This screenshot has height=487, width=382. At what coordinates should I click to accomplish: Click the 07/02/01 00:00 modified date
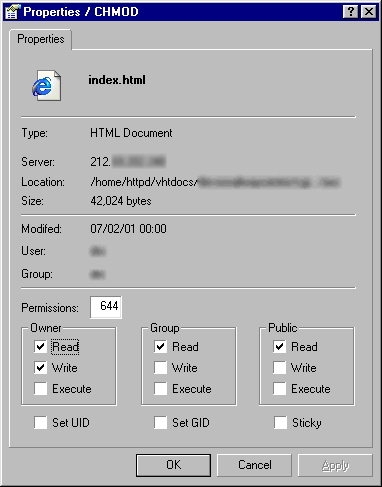tap(128, 229)
